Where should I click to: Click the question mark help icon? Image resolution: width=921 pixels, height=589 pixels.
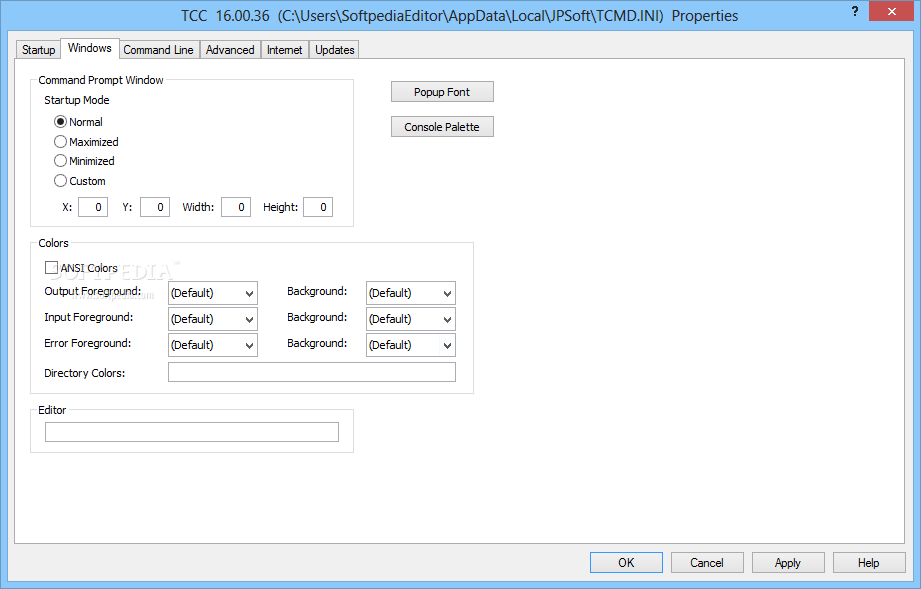click(x=855, y=11)
